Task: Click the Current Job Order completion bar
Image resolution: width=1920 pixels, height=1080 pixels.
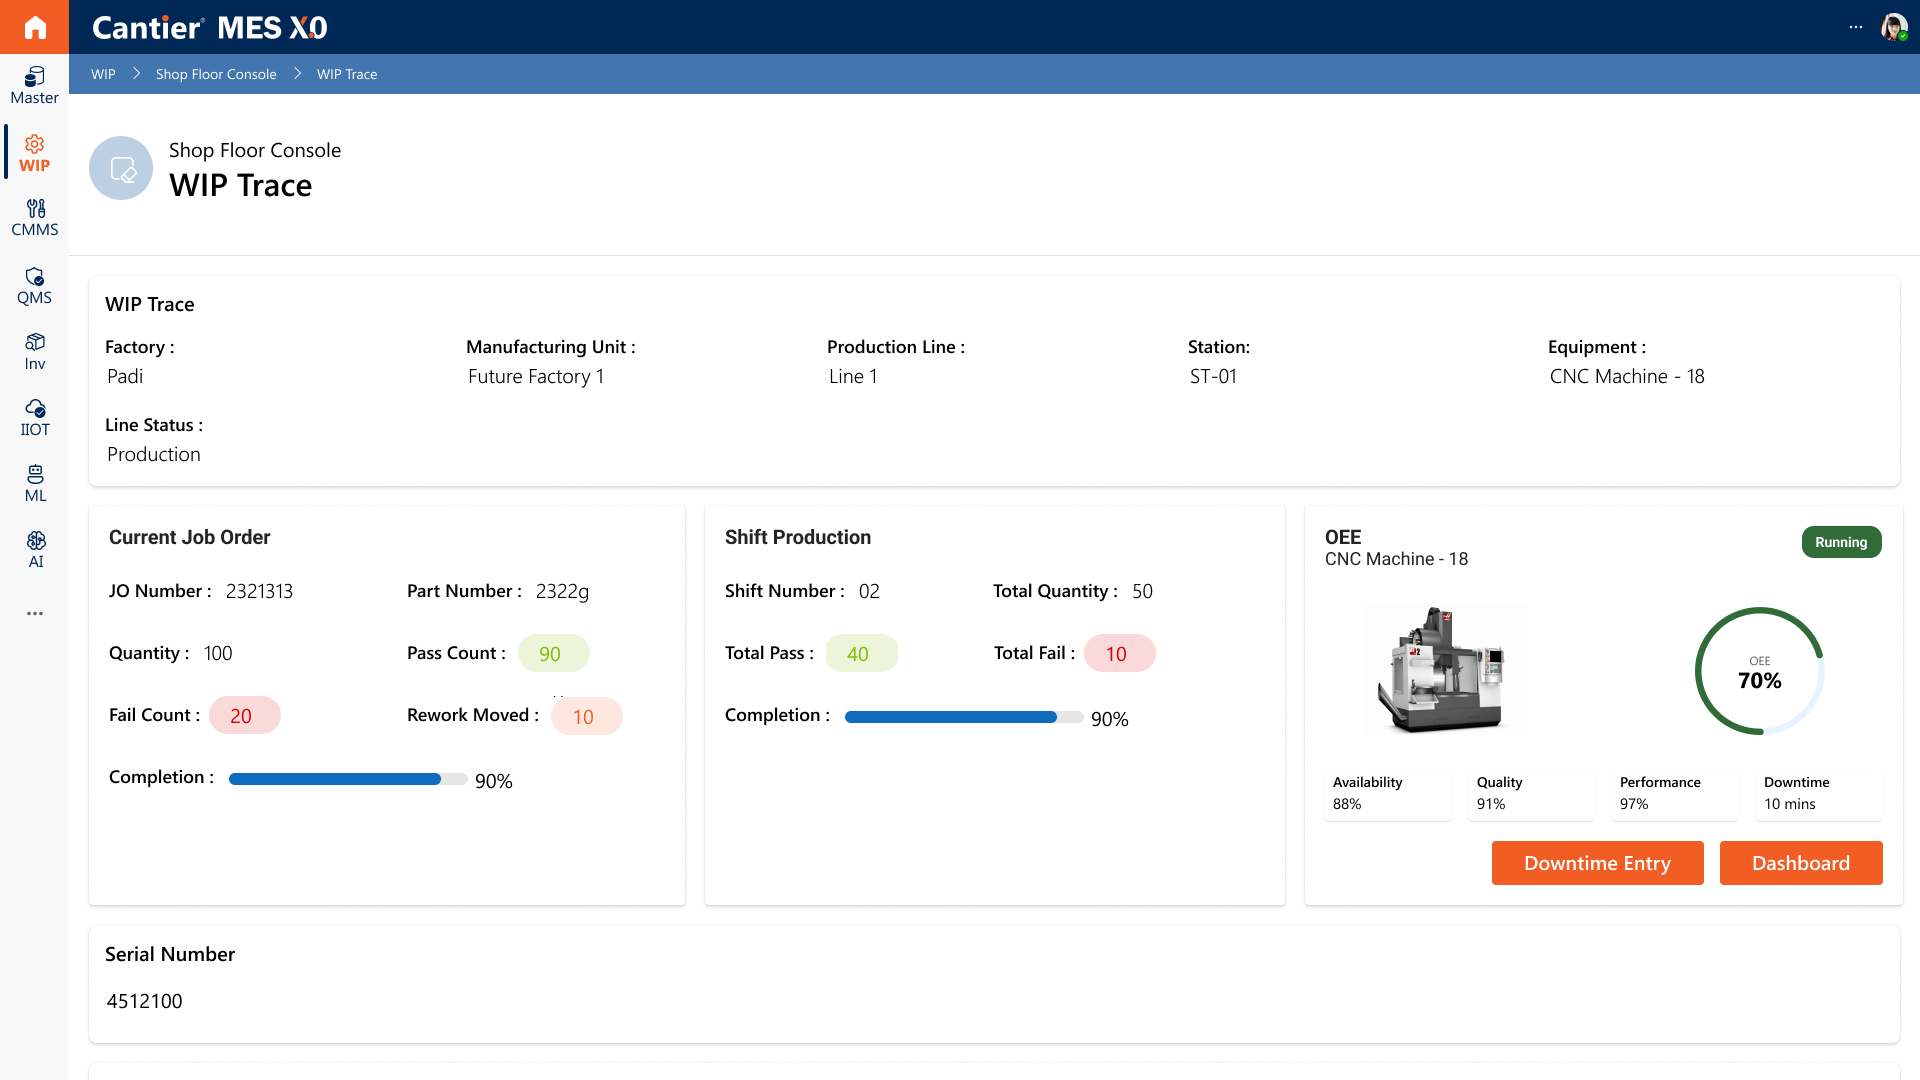Action: 348,779
